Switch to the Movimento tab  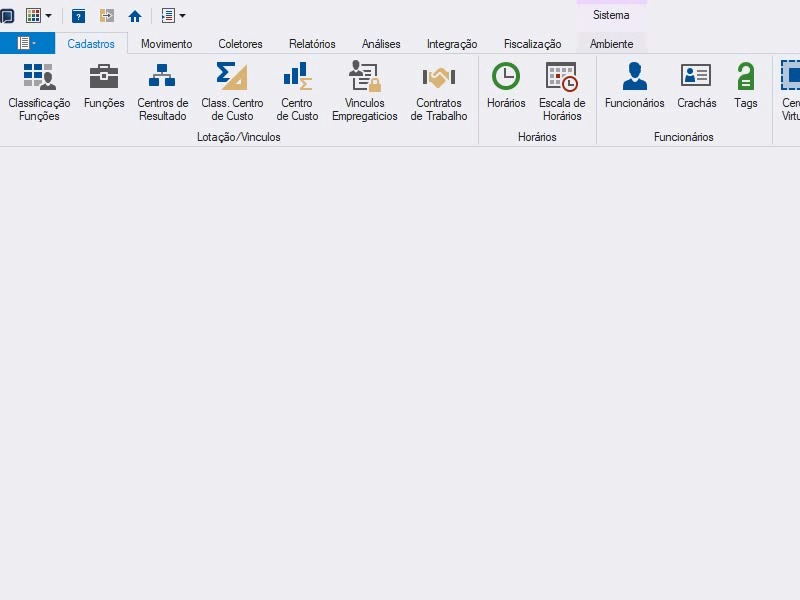(166, 44)
